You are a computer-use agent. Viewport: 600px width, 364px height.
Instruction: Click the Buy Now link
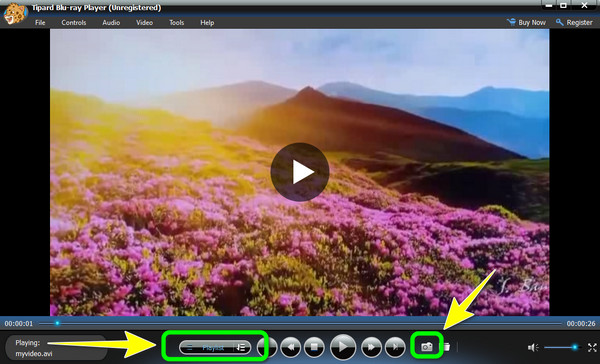(526, 23)
